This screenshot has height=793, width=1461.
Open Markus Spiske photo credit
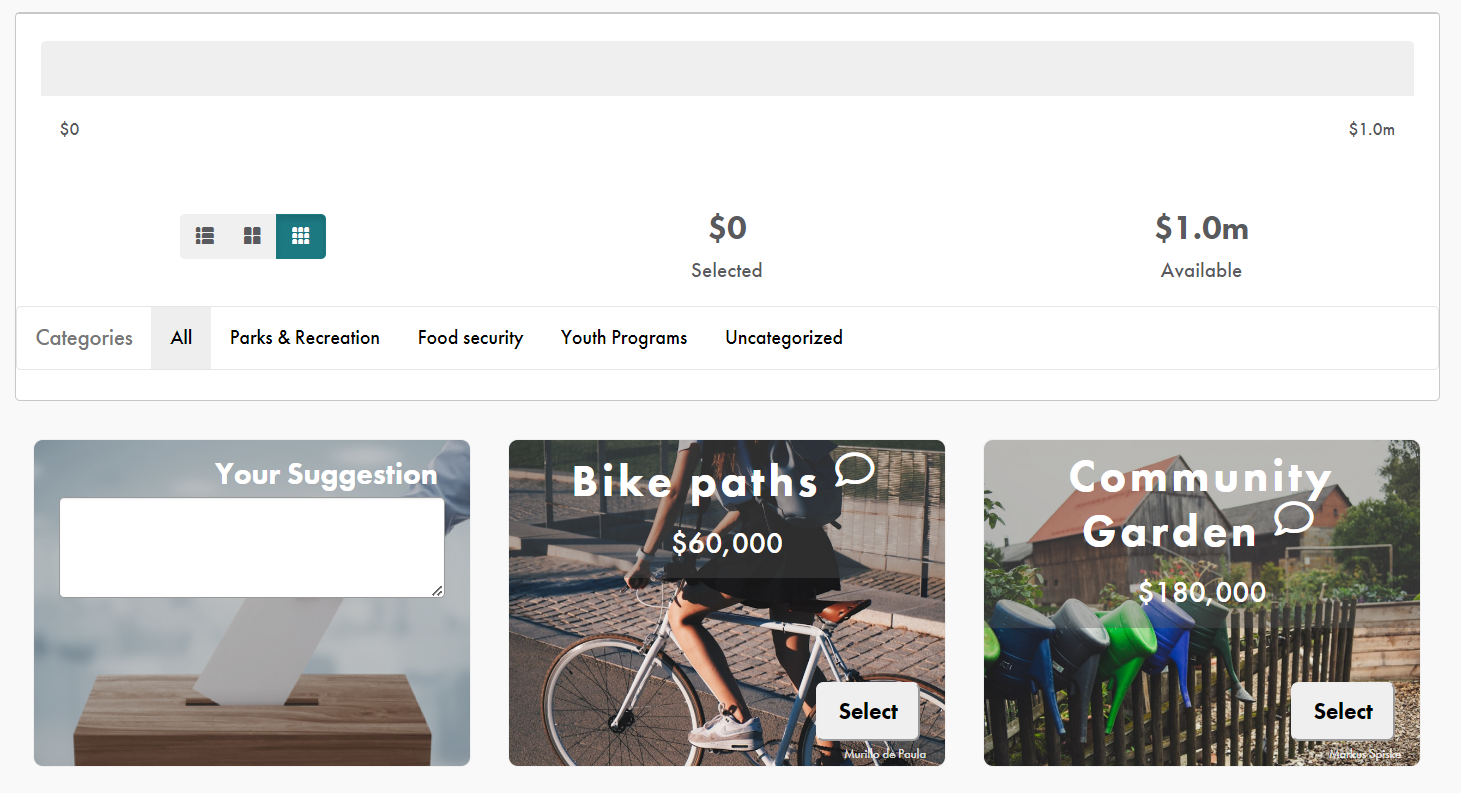1364,755
